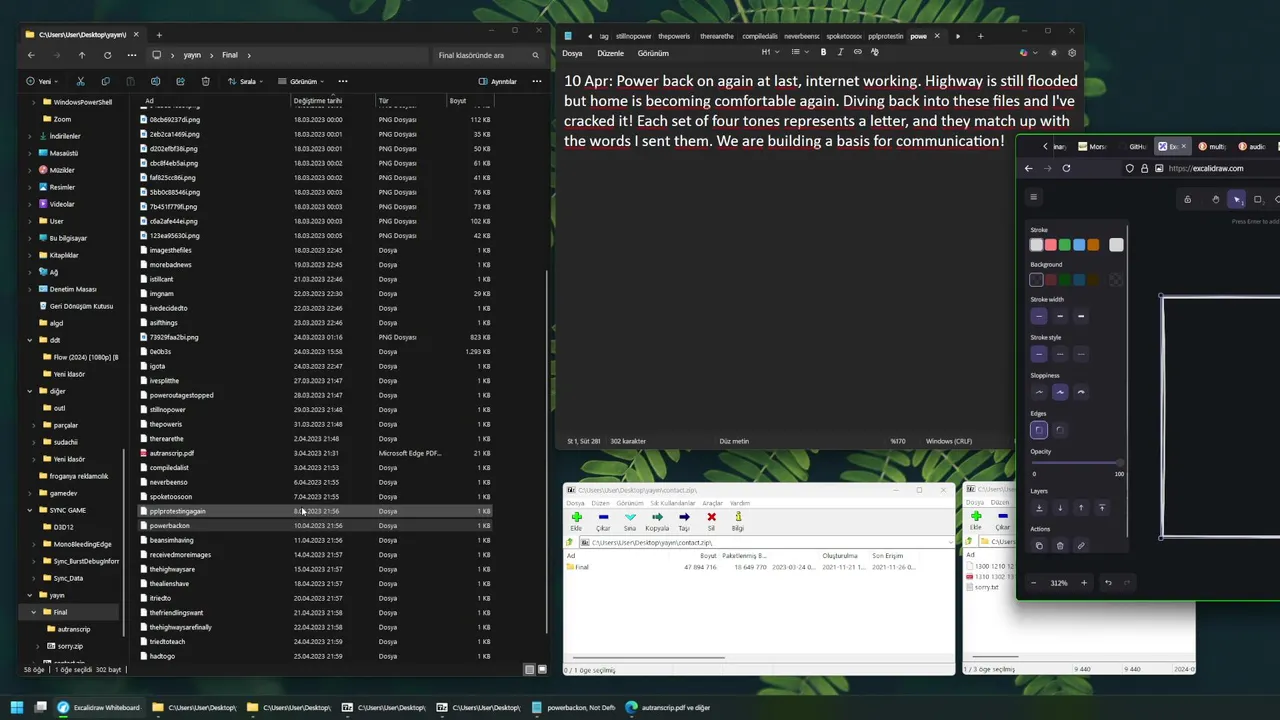Open the Düzenle menu in Notepad
Viewport: 1280px width, 720px height.
[x=610, y=53]
